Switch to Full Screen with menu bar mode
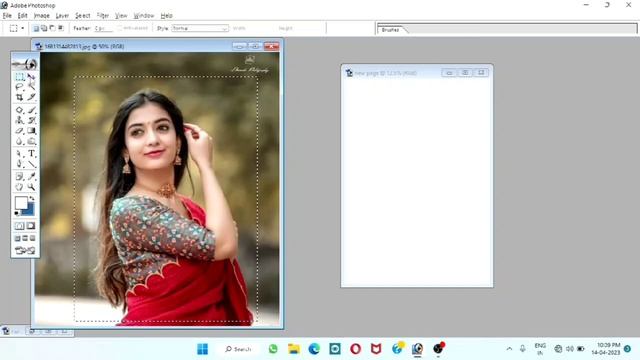Screen dimensions: 640x360 tap(25, 238)
